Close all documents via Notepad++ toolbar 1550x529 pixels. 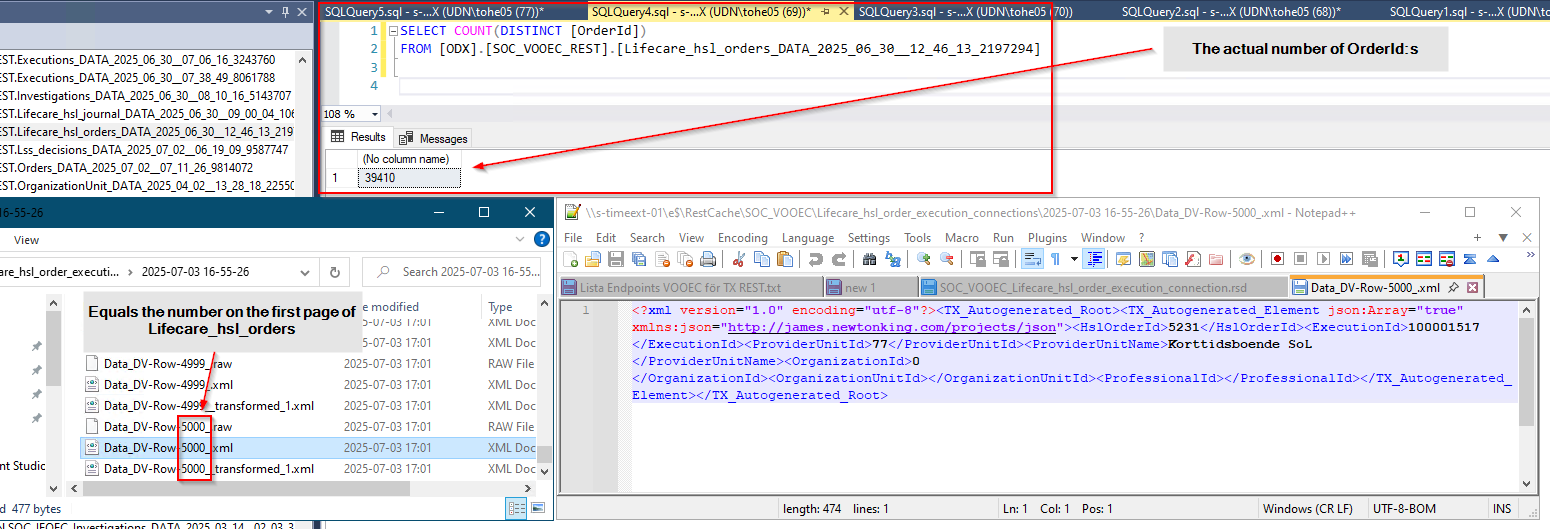pos(685,259)
